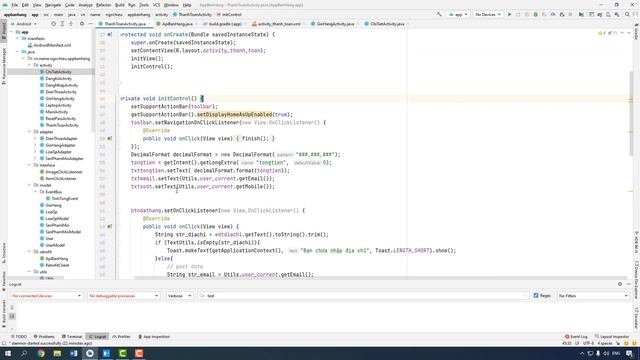
Task: Switch to activity_thanh_toan.xml tab
Action: [x=279, y=24]
